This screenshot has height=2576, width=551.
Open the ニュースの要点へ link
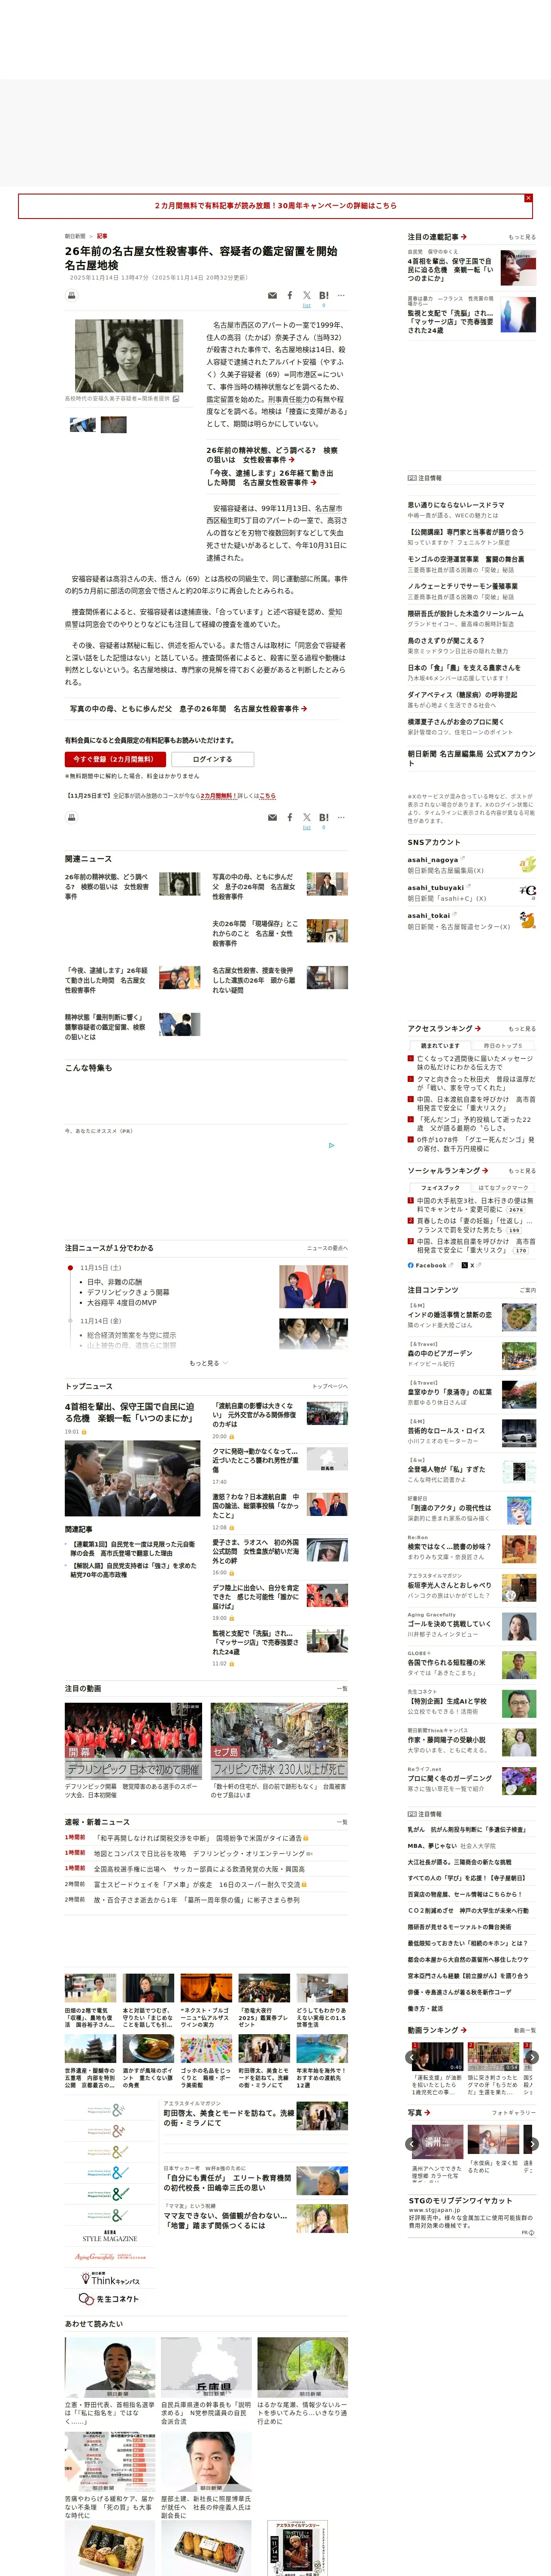click(327, 1248)
